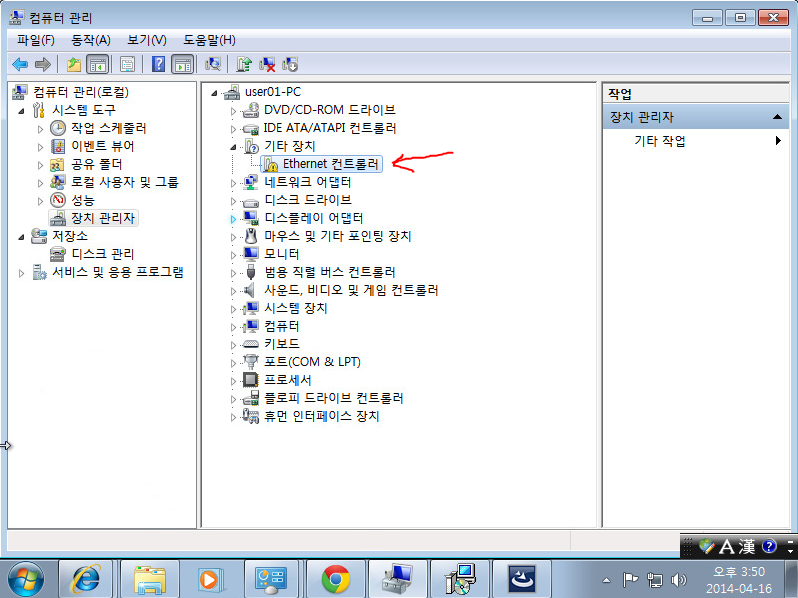Expand the 디스플레이 어댑터 category
The height and width of the screenshot is (598, 798).
tap(233, 219)
